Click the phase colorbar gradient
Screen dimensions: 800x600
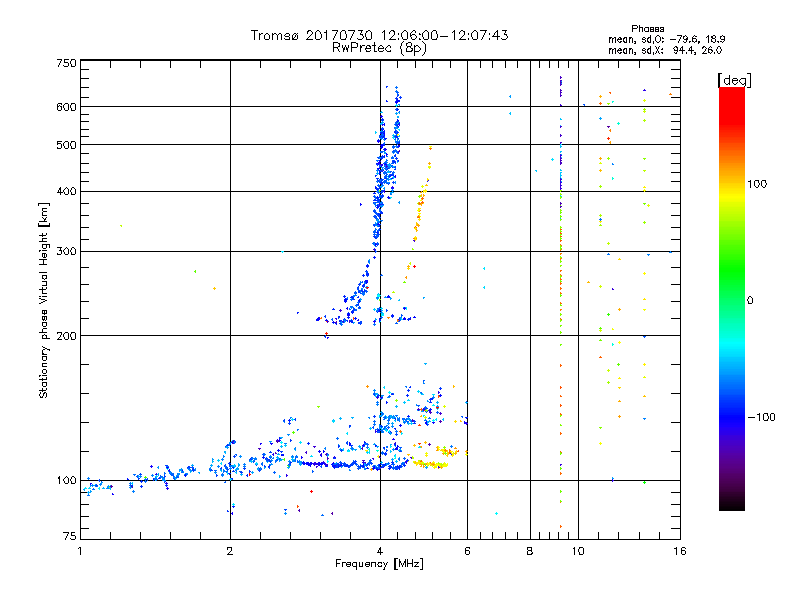coord(732,299)
